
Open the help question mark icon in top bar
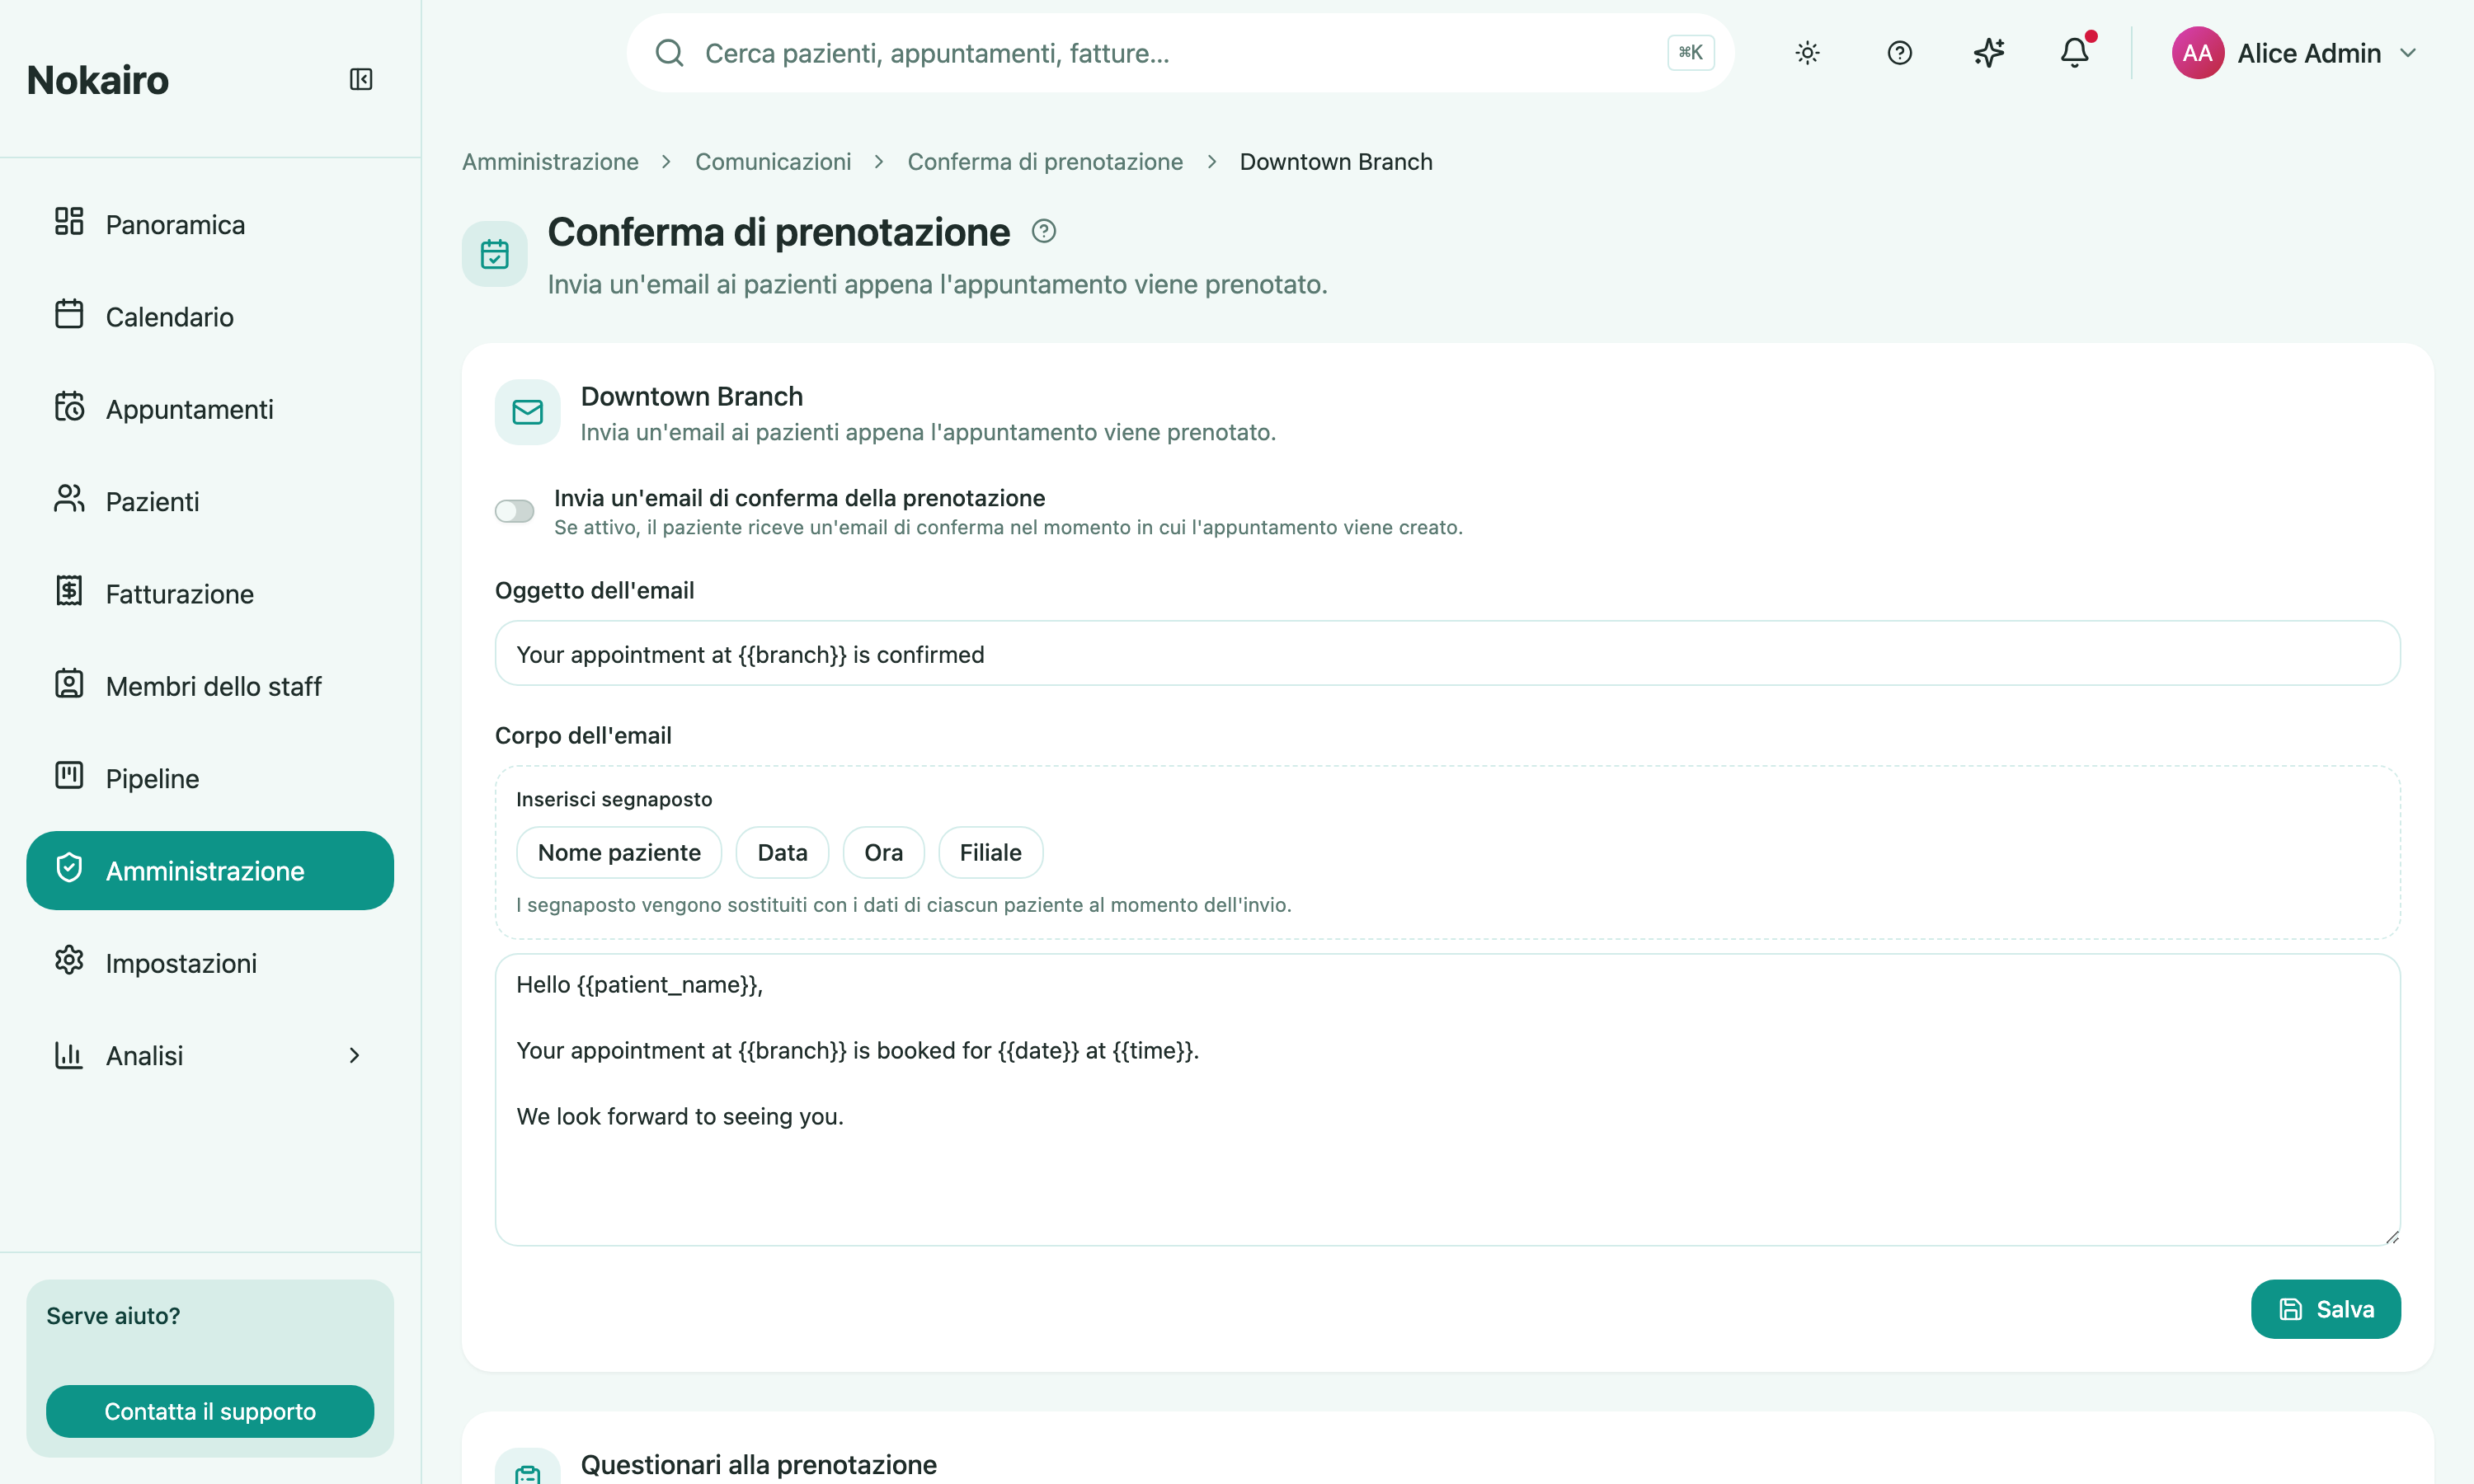pyautogui.click(x=1899, y=53)
